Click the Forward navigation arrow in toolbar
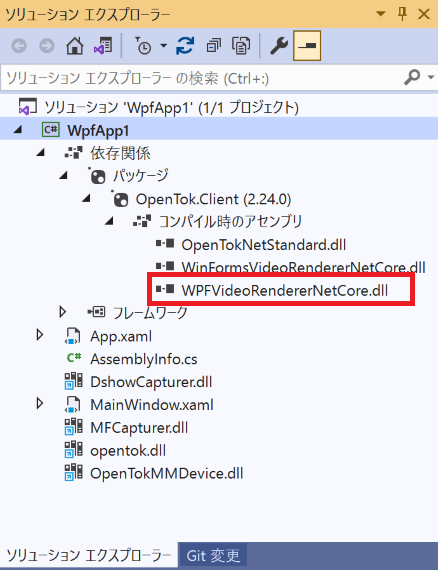 47,46
